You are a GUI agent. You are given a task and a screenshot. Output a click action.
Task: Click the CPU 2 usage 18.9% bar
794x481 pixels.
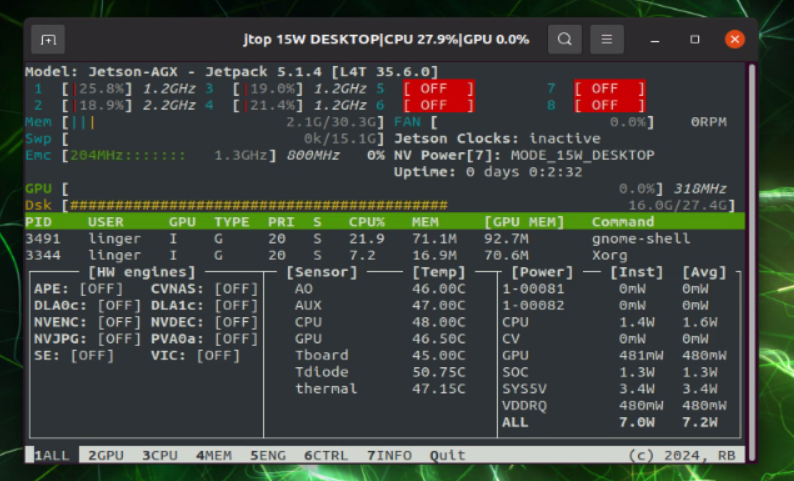click(x=97, y=105)
